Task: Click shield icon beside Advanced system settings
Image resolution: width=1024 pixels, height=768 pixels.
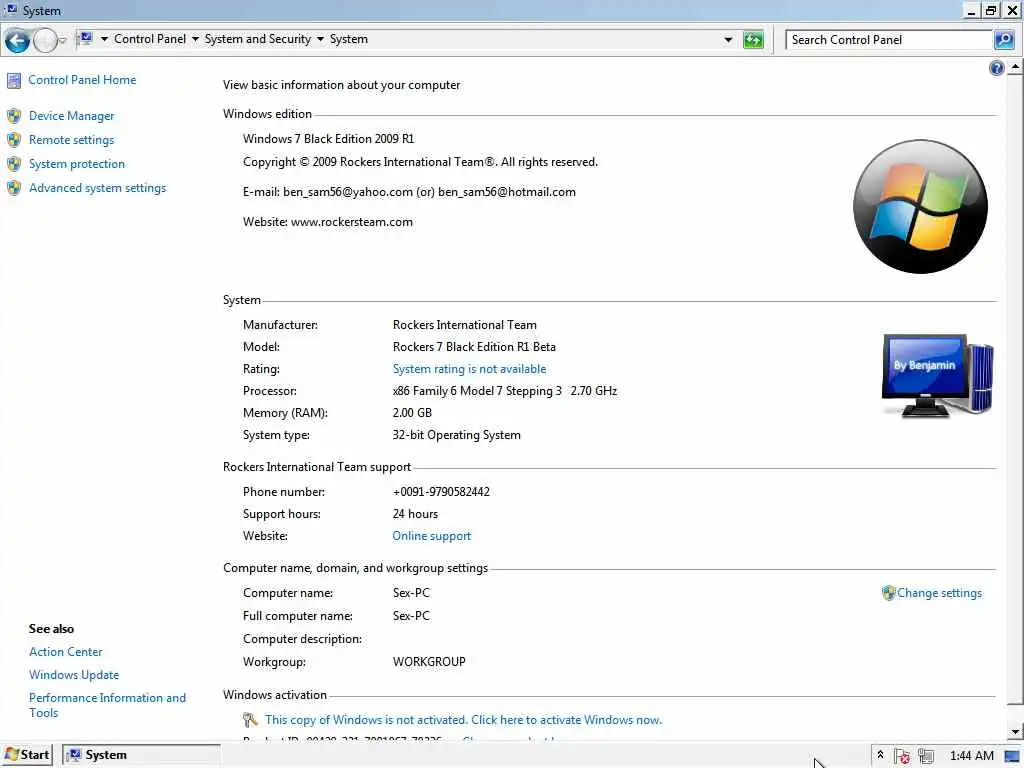Action: 14,188
